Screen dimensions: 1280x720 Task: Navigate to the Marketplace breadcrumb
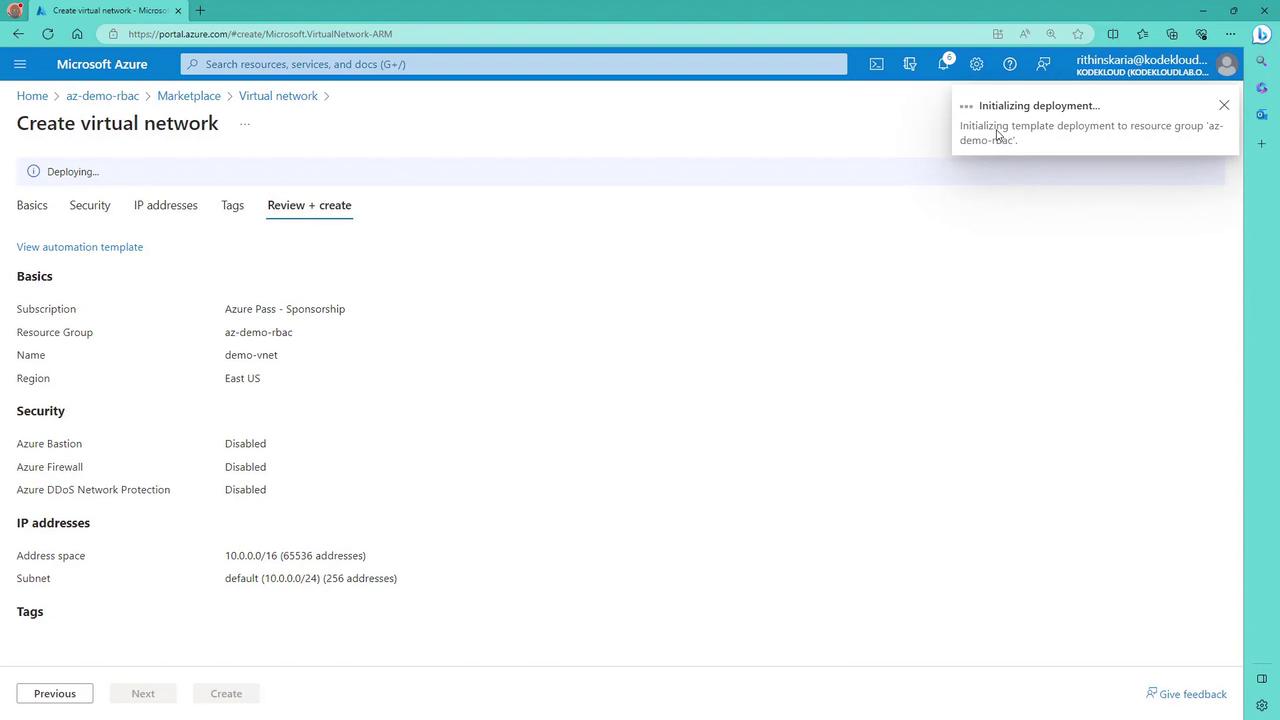pos(189,96)
